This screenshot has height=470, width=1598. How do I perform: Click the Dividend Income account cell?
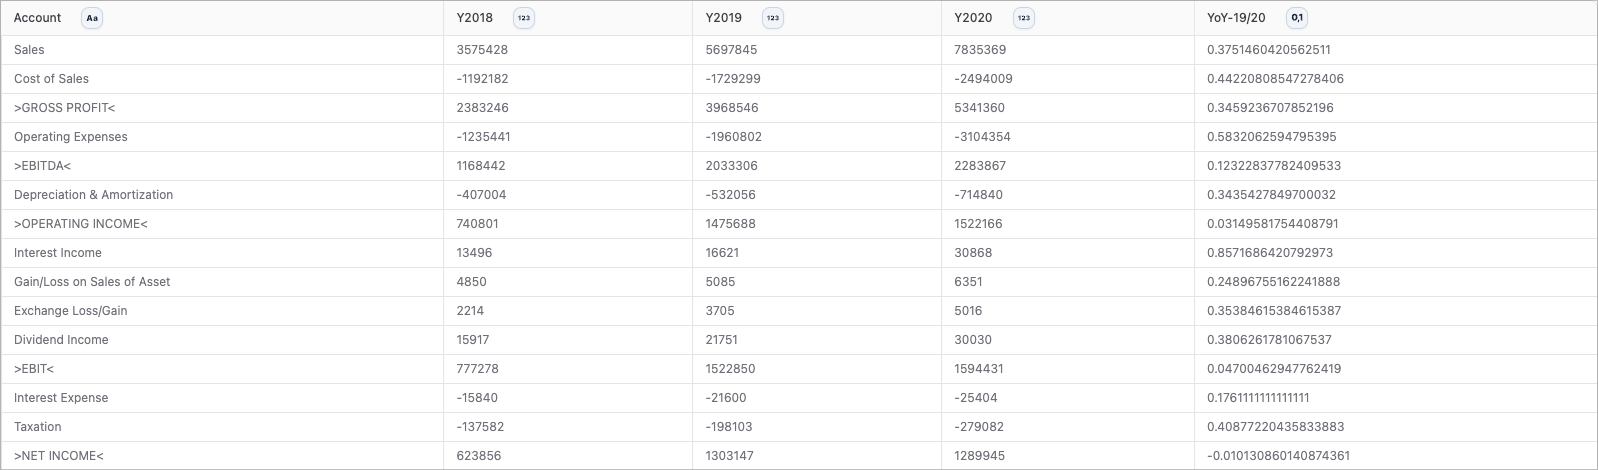point(222,340)
